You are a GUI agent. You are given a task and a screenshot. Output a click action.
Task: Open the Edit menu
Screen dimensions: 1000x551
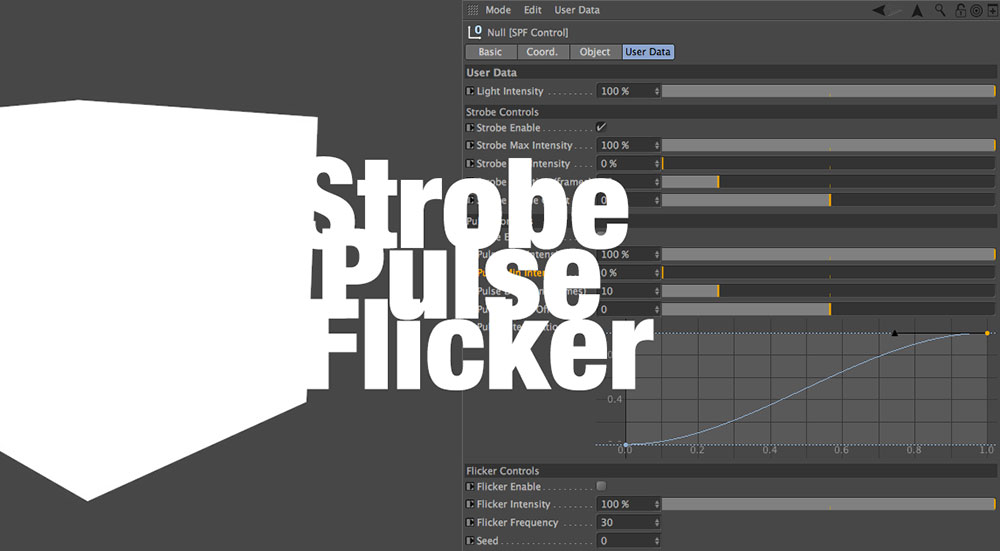[x=533, y=10]
